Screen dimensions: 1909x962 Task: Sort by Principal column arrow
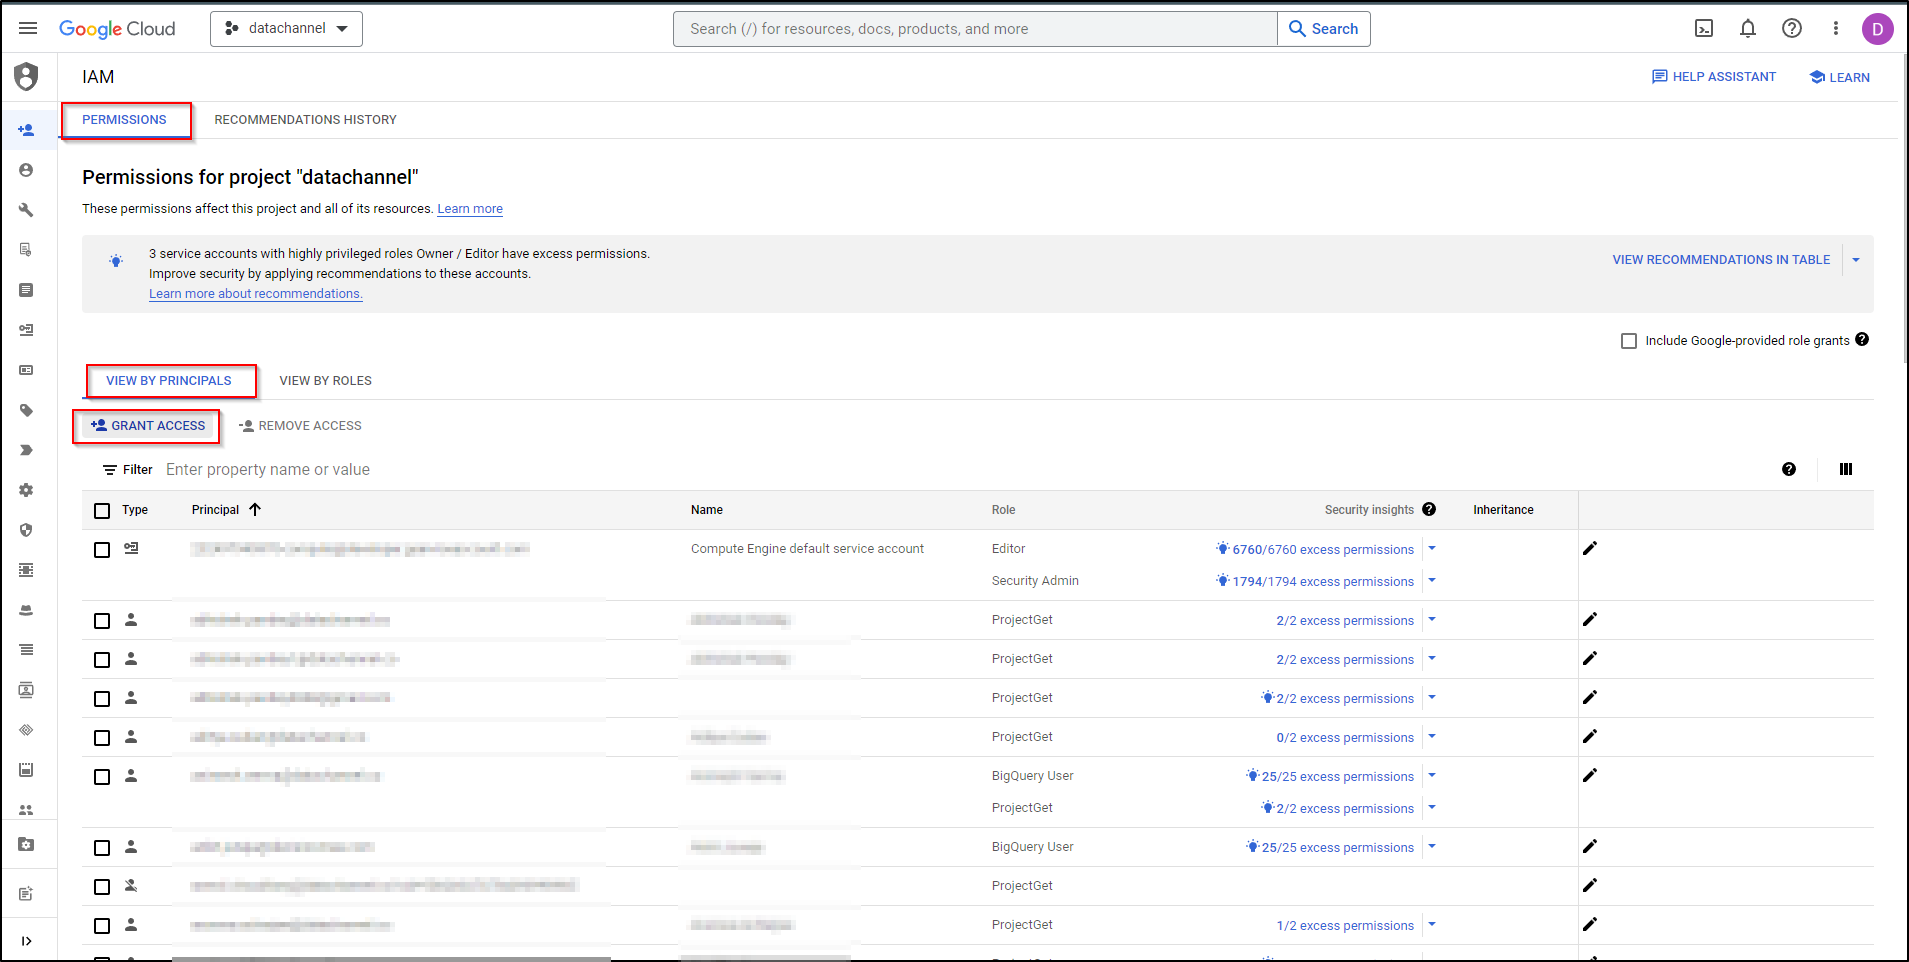tap(255, 509)
